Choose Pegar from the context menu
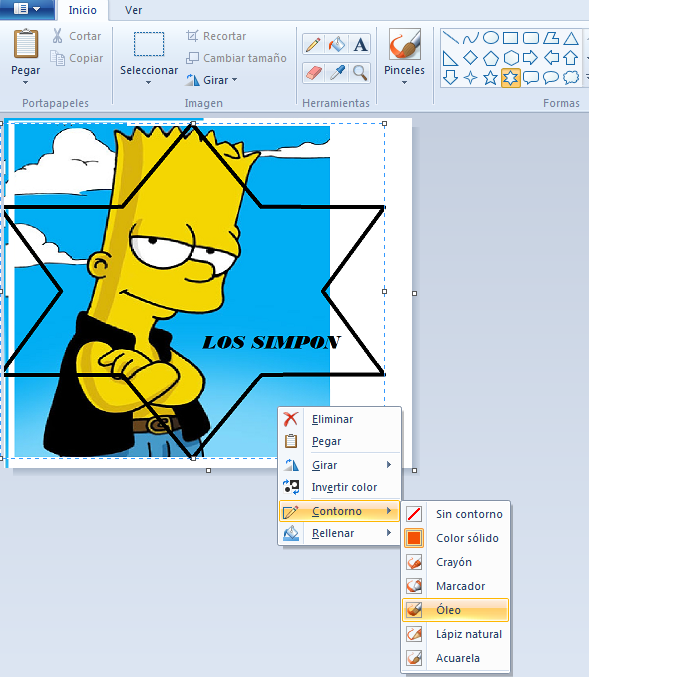Screen dimensions: 683x677 click(339, 441)
